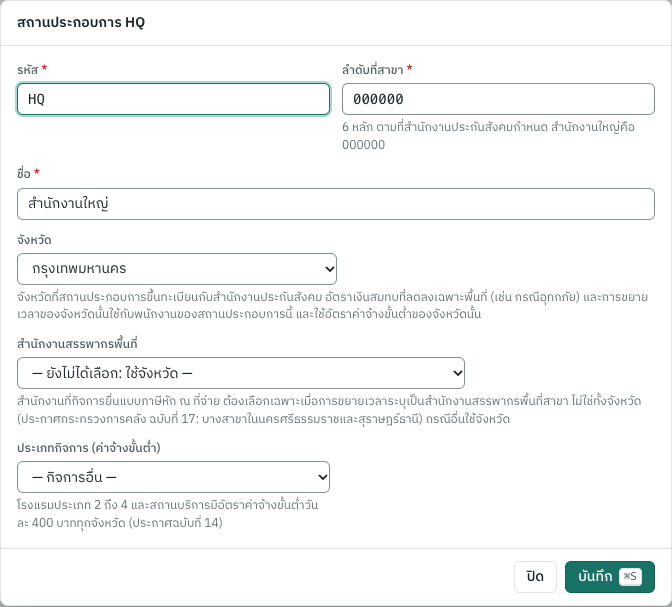
Task: Click the help text starting จังหวัดที่สถานประกอบการขึ้นทะเบียน
Action: pyautogui.click(x=333, y=305)
